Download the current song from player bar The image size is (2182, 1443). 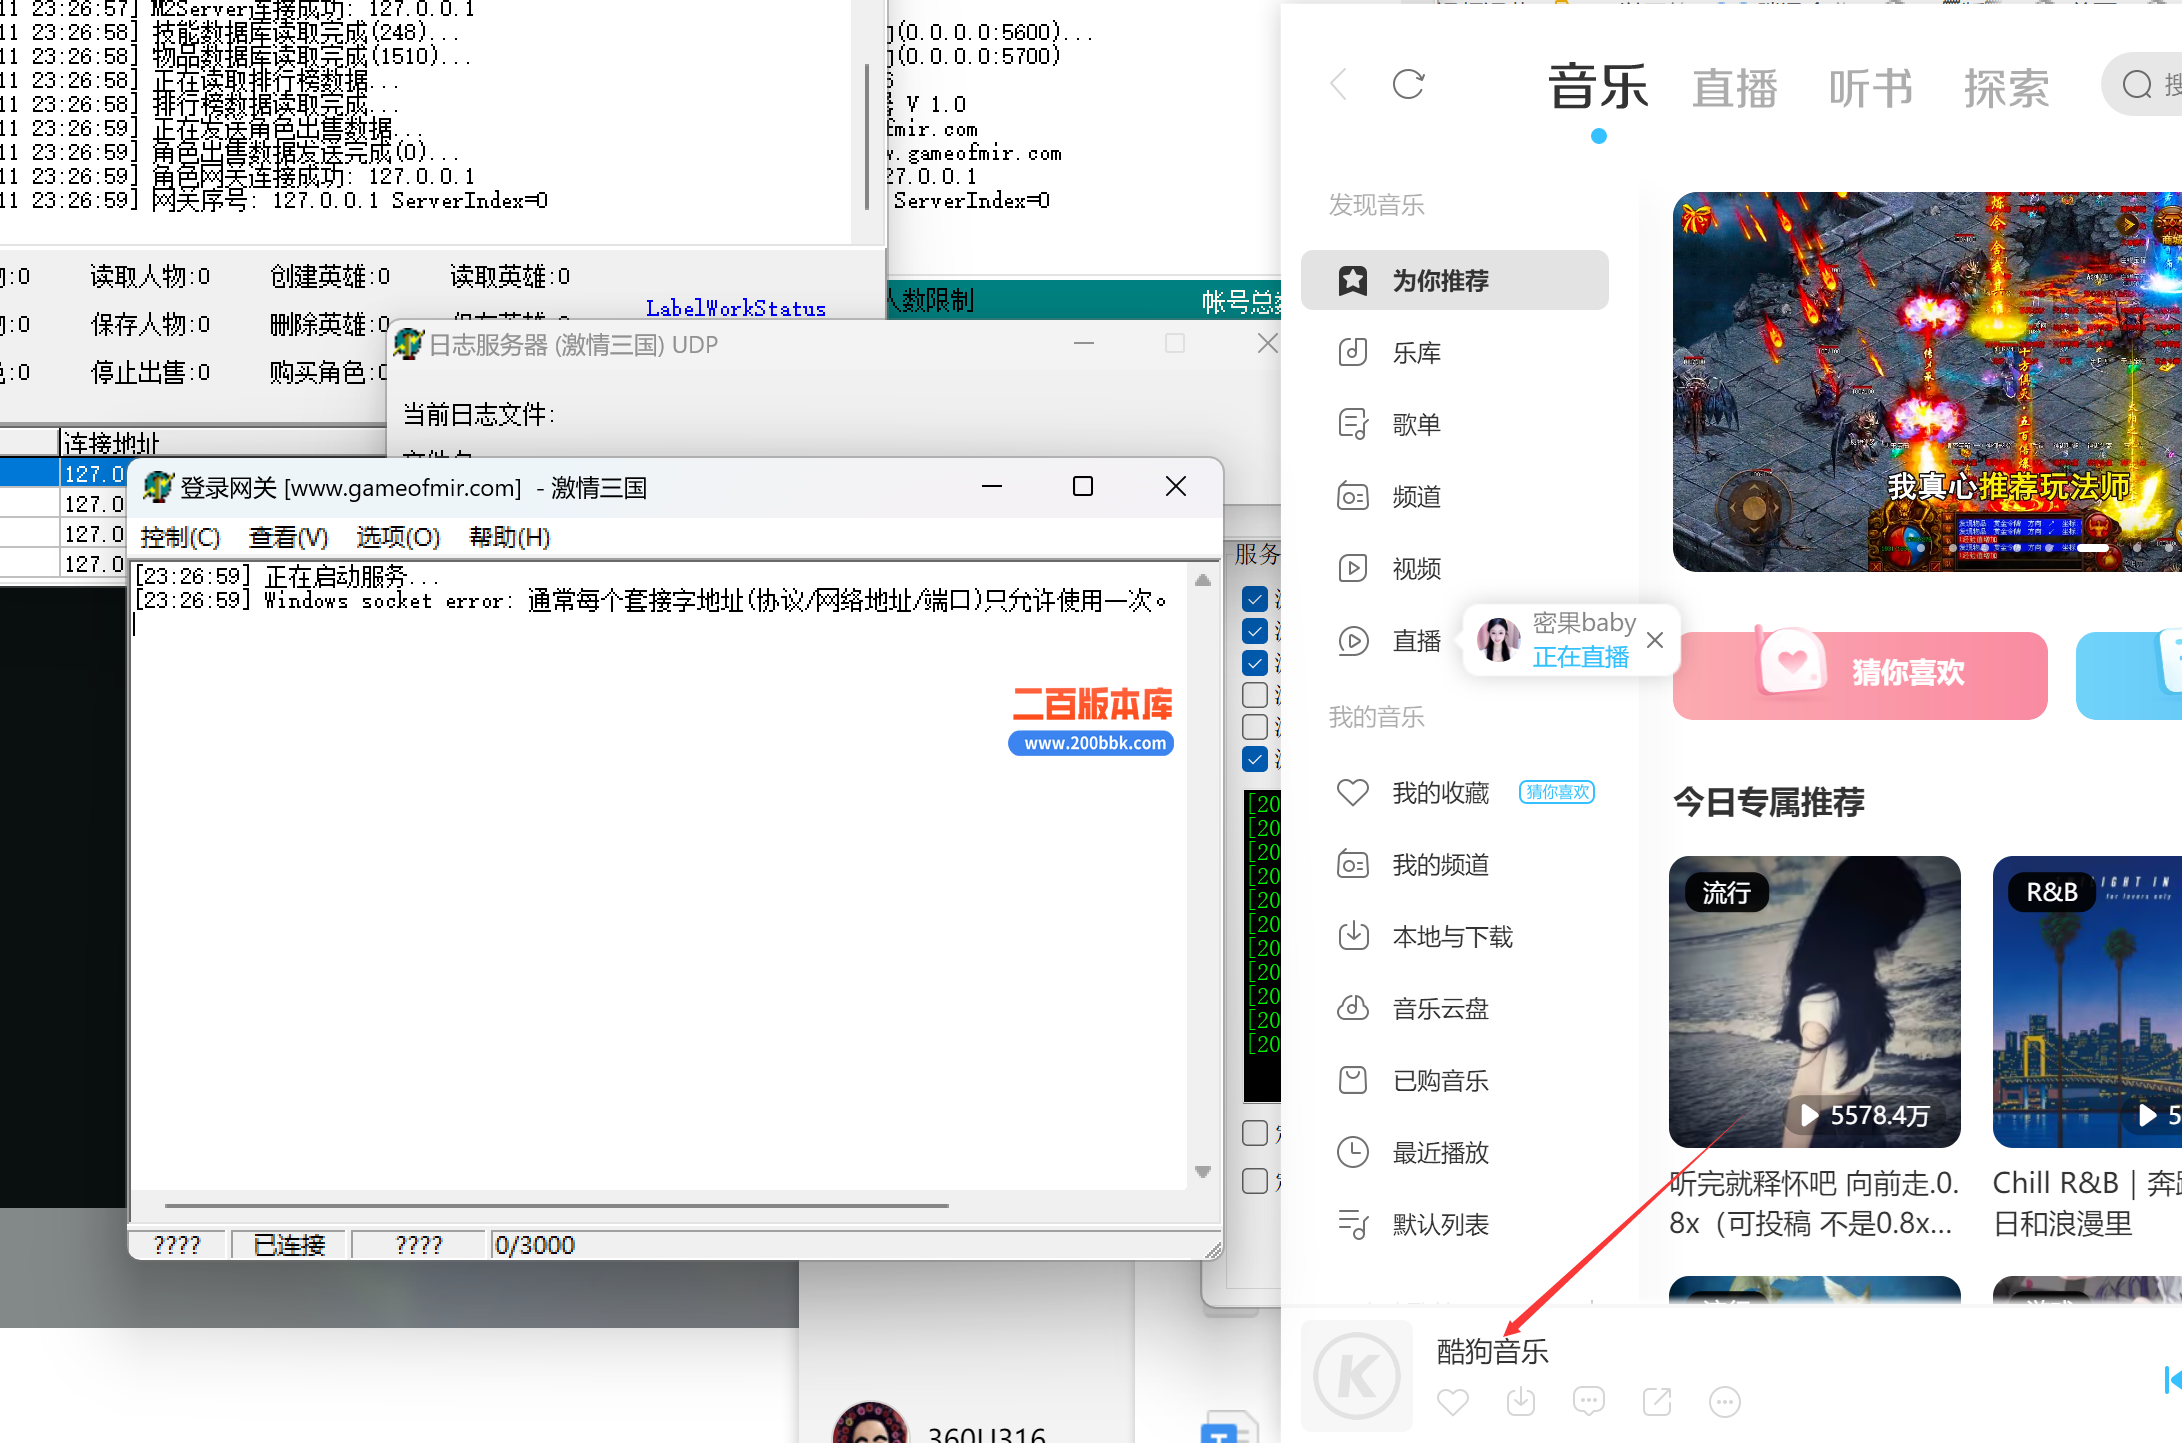point(1521,1402)
